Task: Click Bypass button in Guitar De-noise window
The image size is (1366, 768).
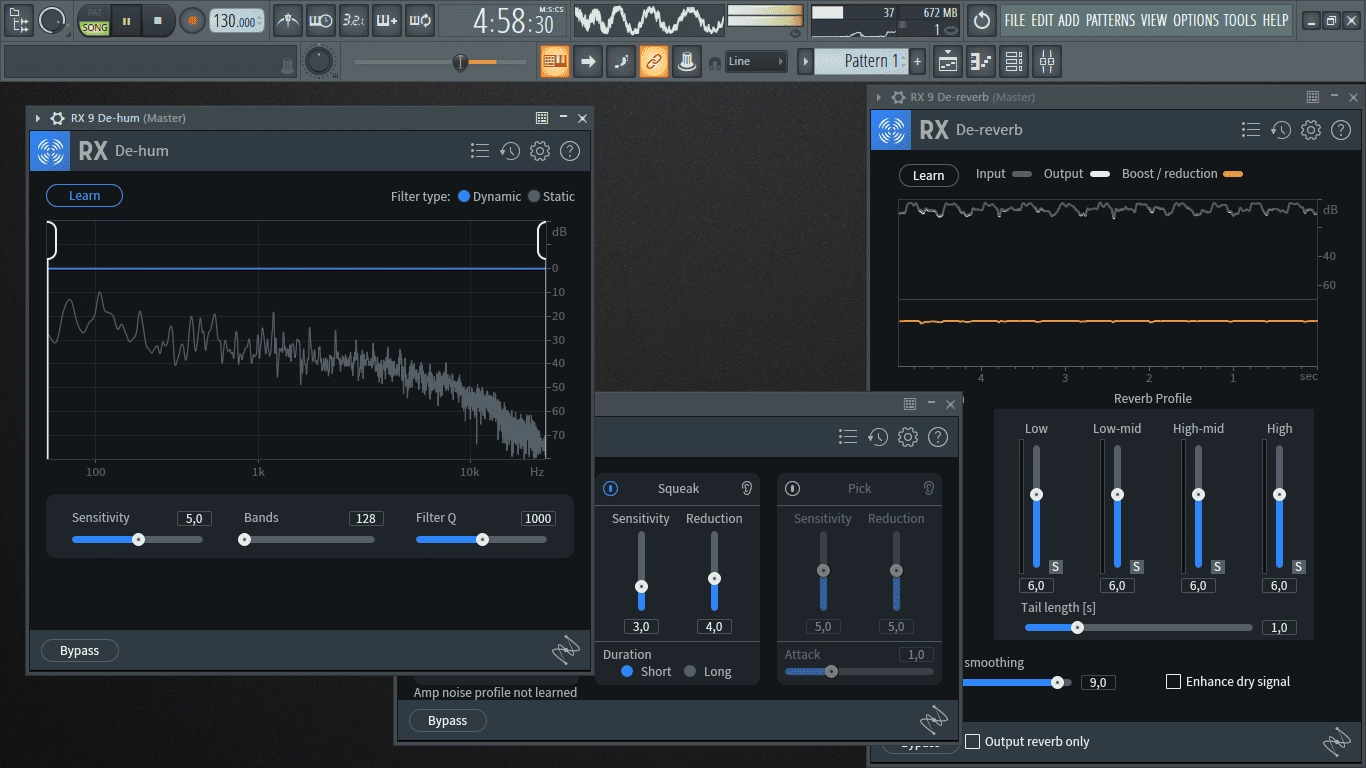Action: [447, 720]
